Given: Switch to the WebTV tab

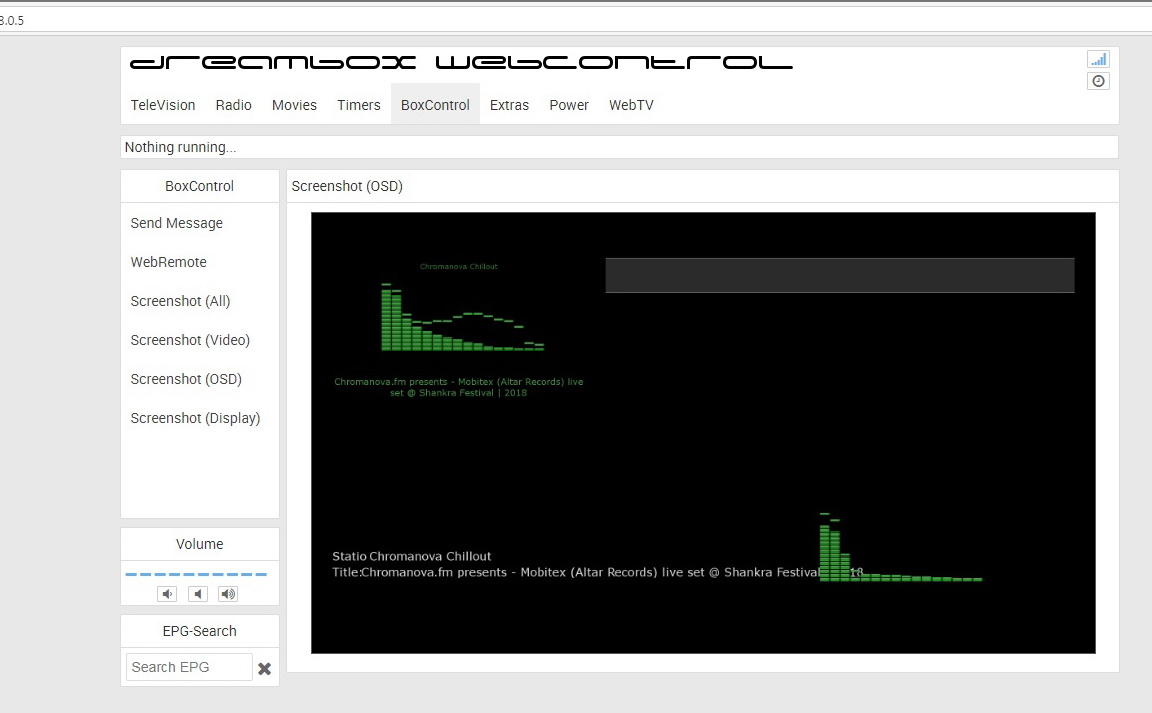Looking at the screenshot, I should point(631,105).
